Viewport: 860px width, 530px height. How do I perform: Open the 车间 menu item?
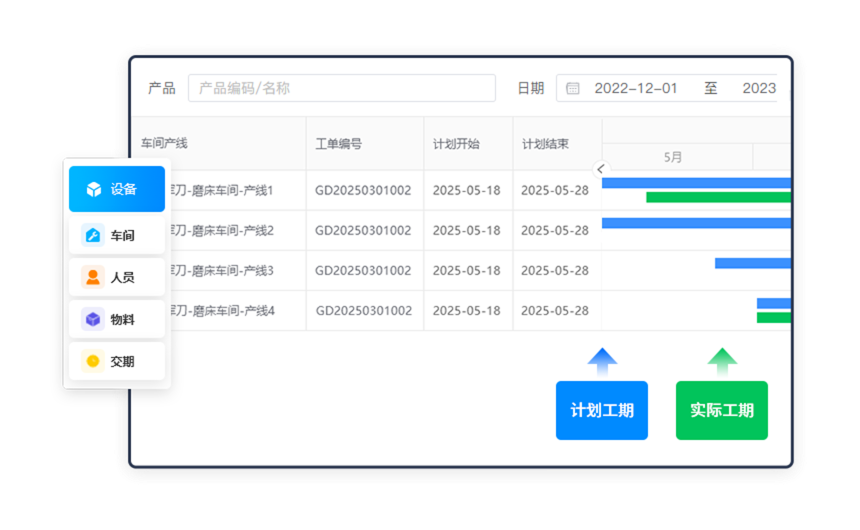click(117, 235)
